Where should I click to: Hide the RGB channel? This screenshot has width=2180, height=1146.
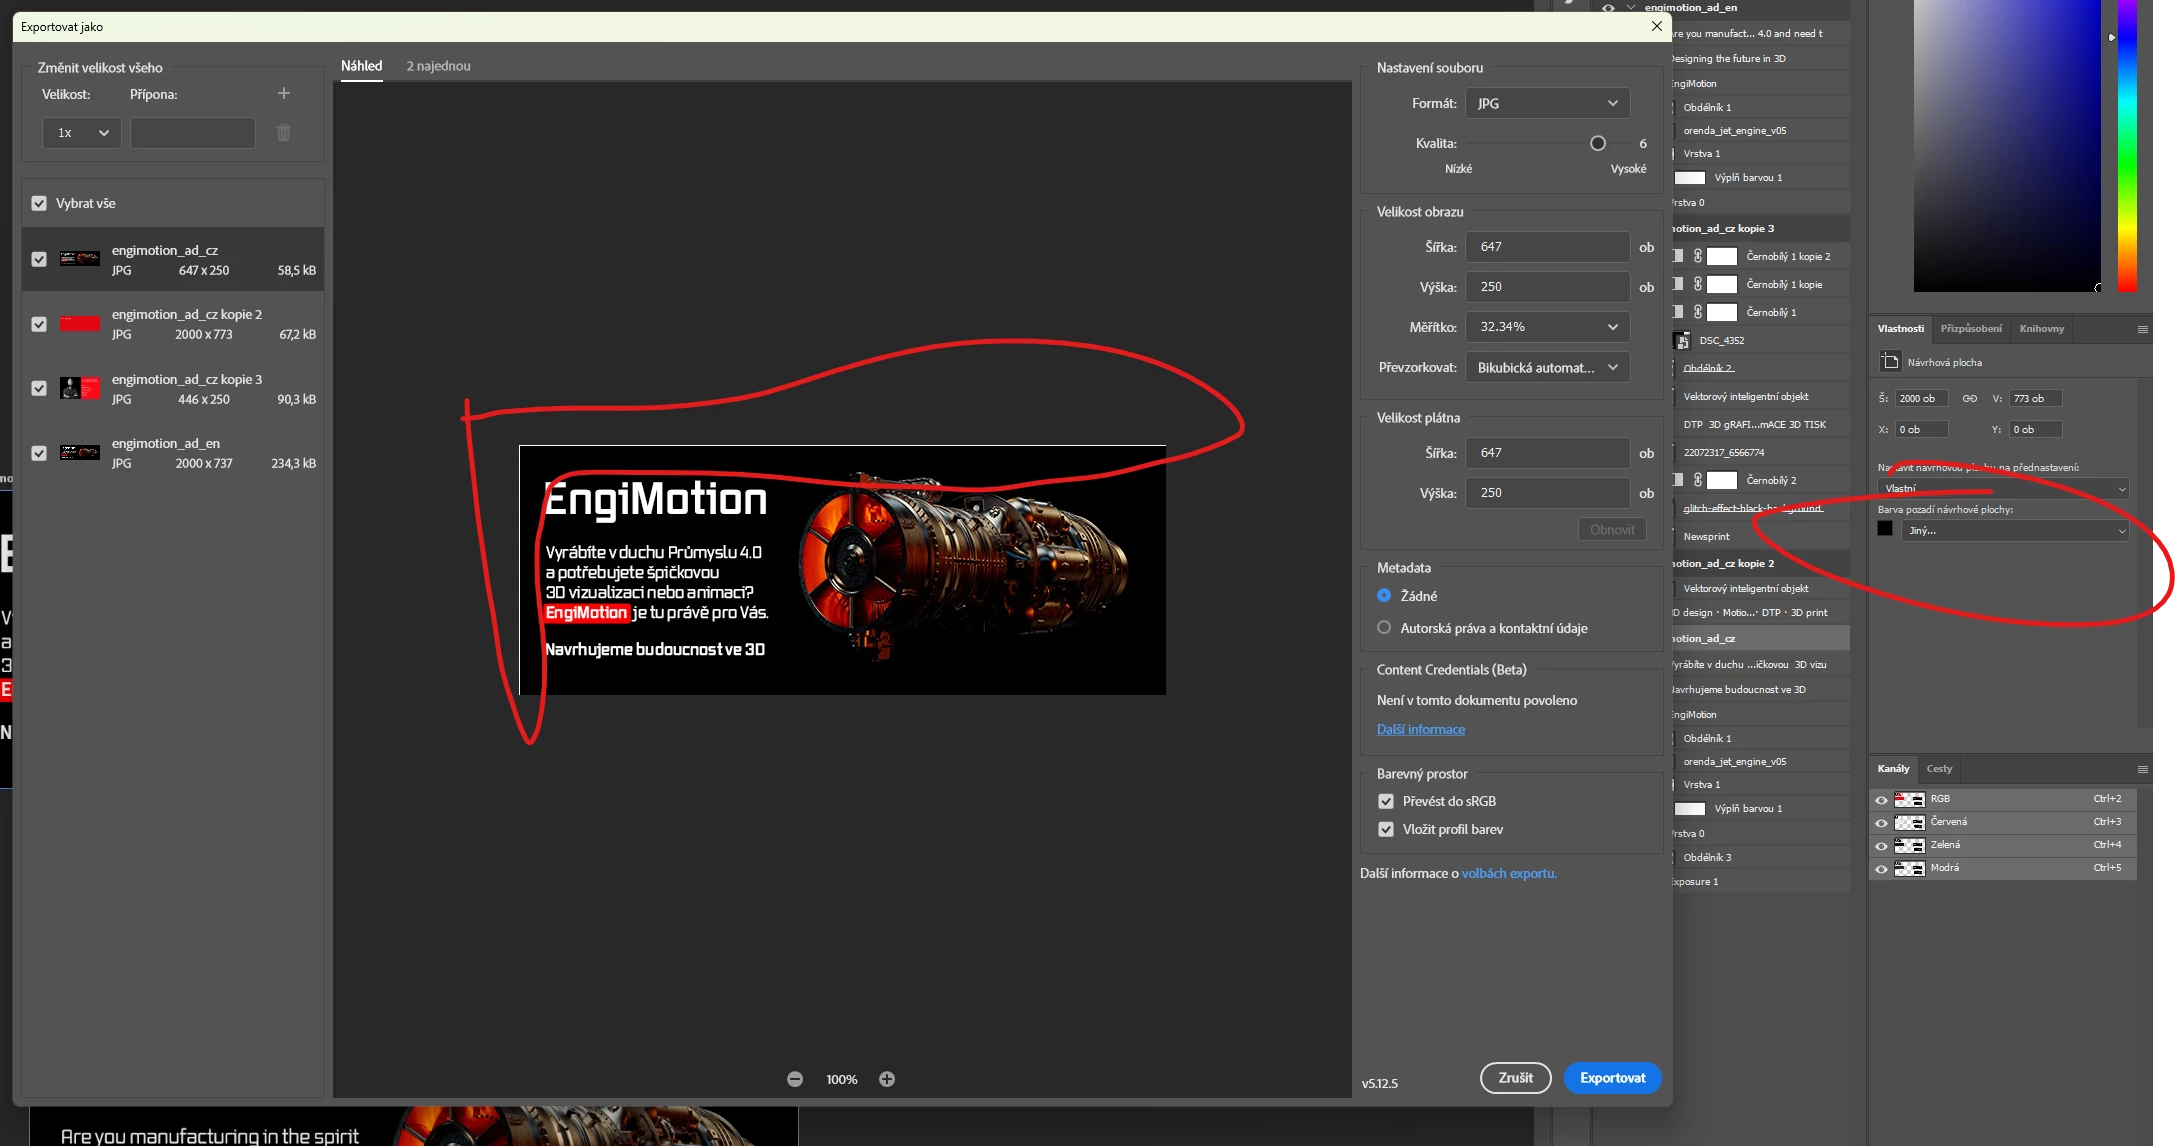click(x=1881, y=800)
